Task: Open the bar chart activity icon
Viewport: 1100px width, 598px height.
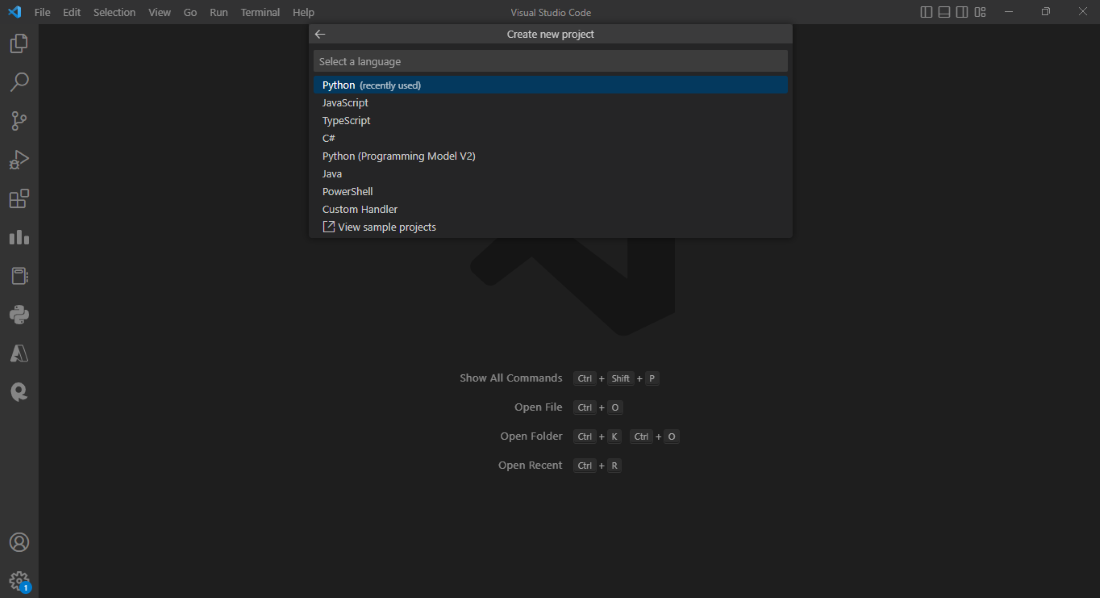Action: [19, 237]
